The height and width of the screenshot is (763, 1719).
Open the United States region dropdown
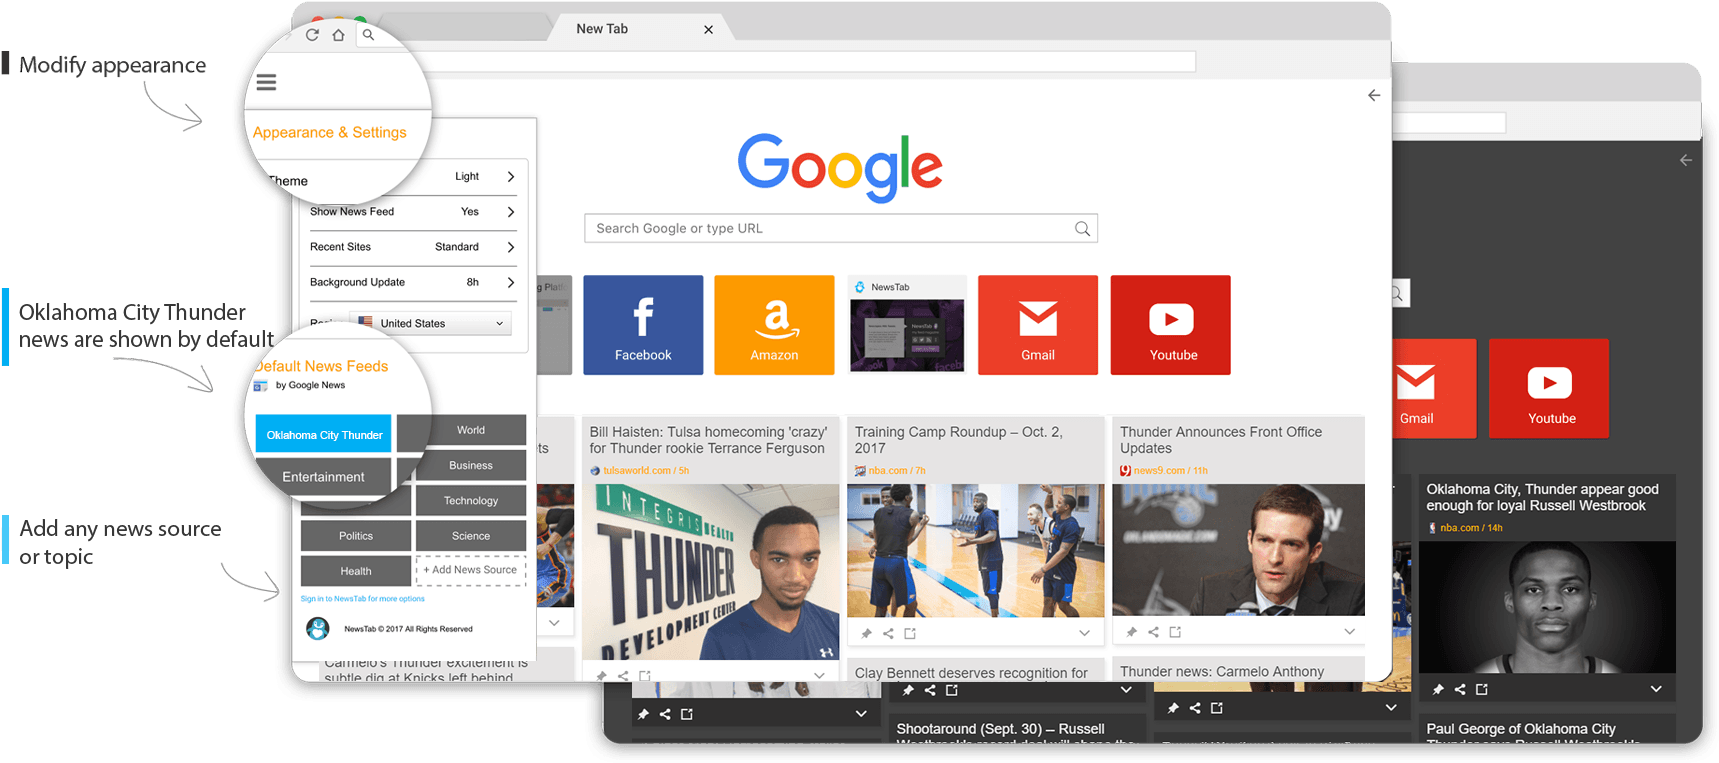click(x=431, y=323)
